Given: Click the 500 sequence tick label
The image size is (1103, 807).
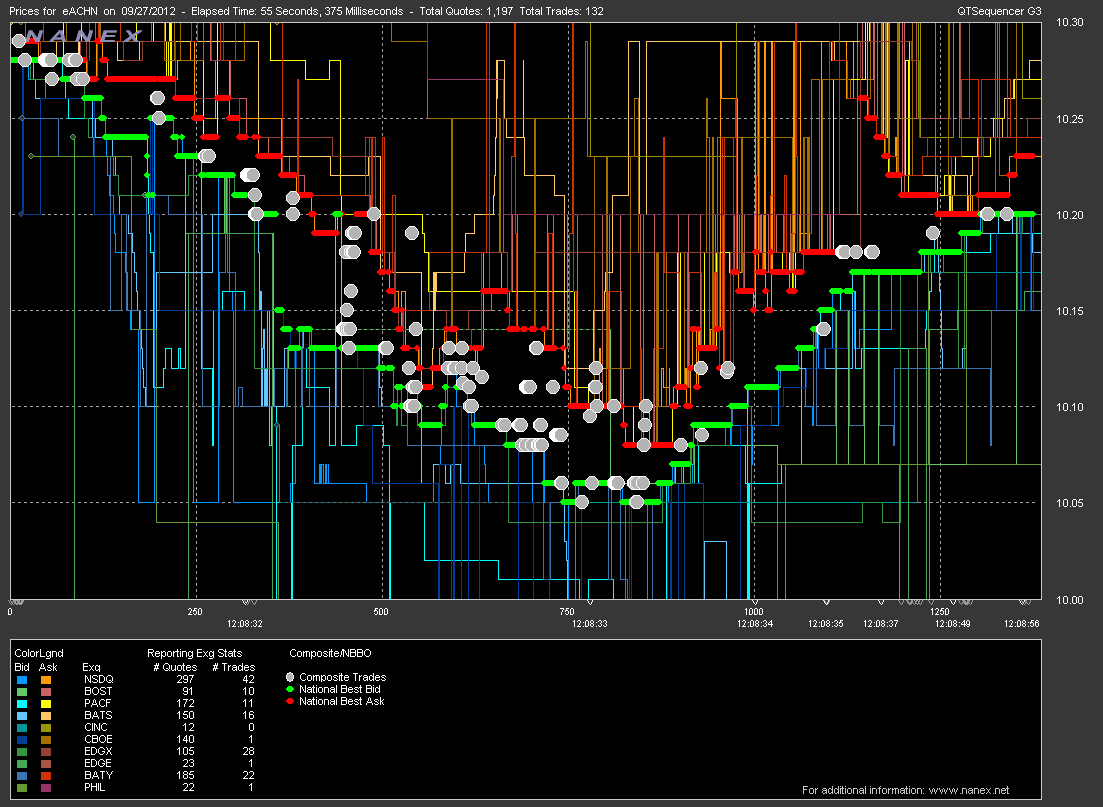Looking at the screenshot, I should coord(381,611).
